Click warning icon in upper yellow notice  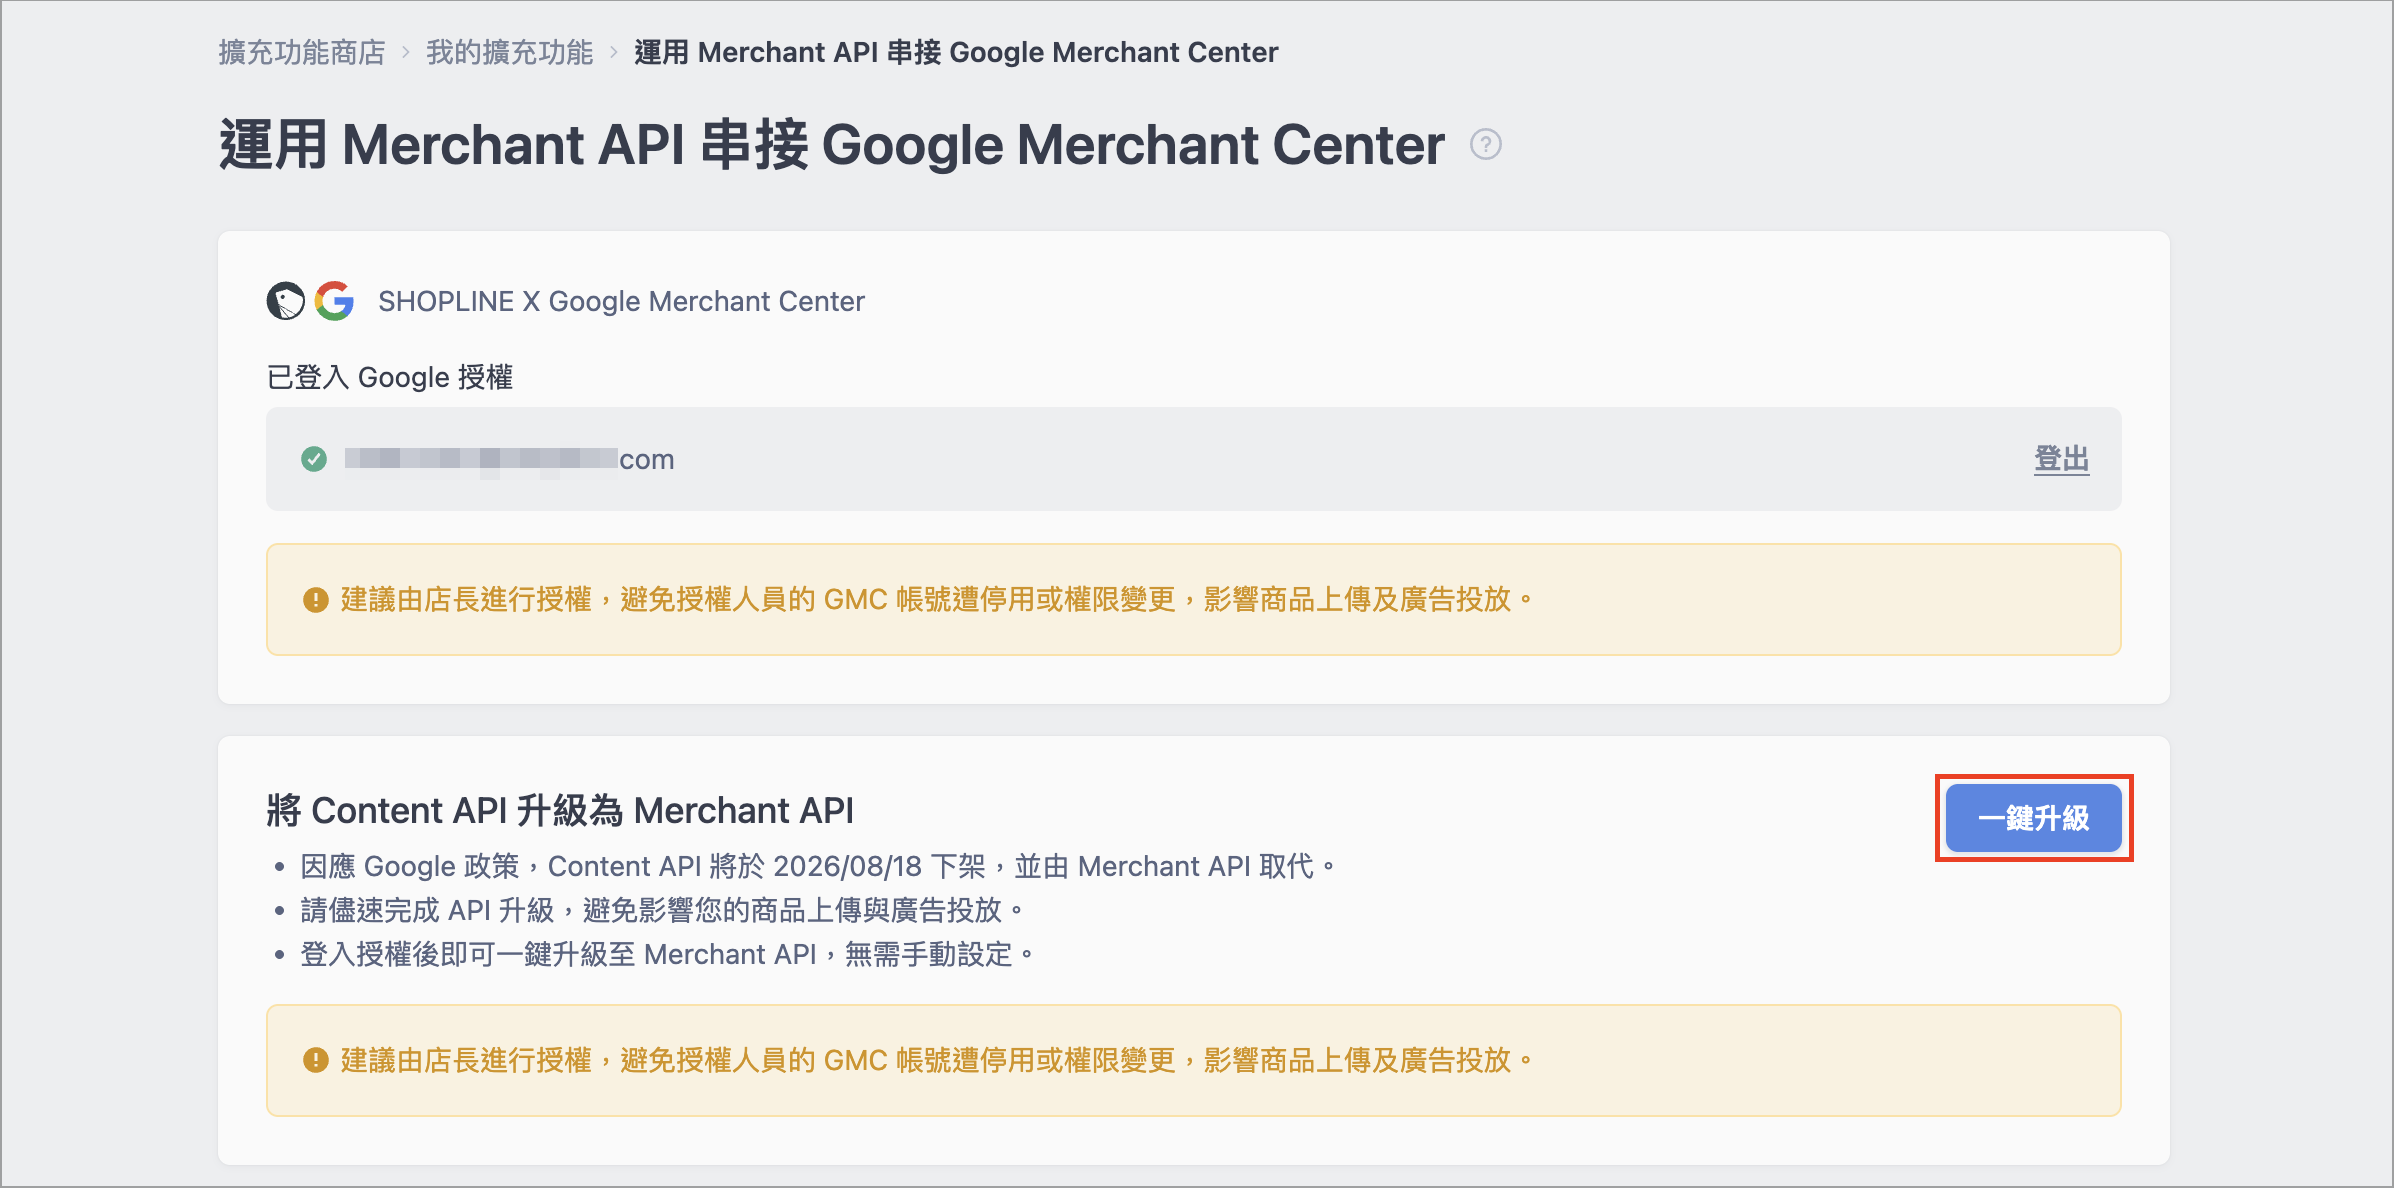coord(316,600)
